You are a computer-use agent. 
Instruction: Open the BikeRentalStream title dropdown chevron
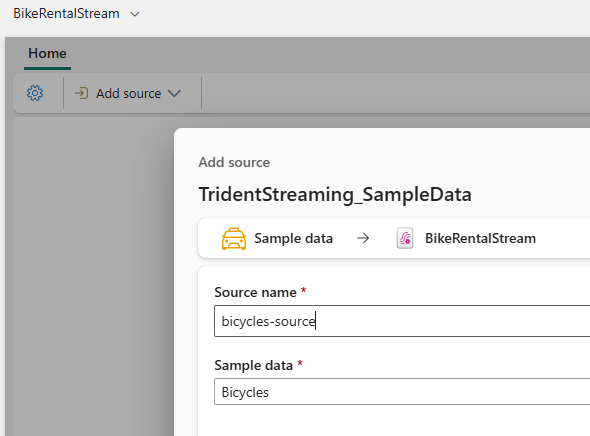coord(135,14)
